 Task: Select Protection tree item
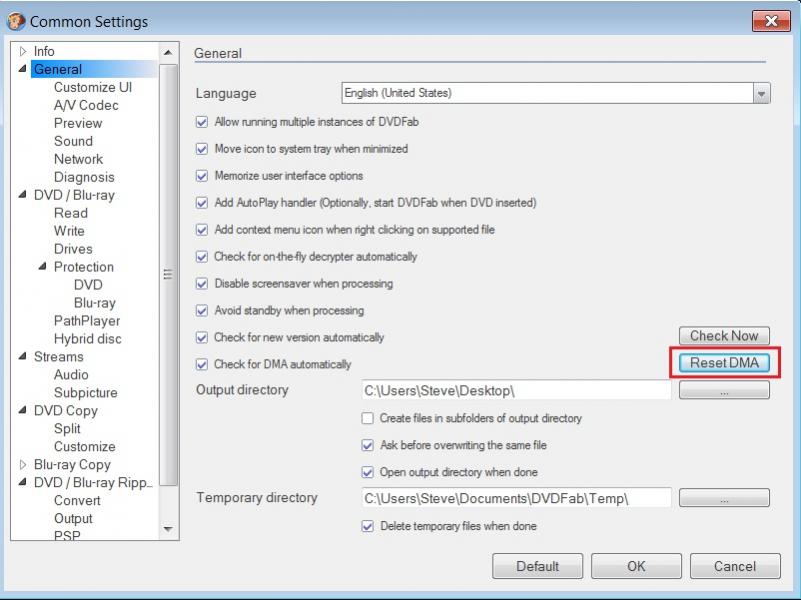click(84, 267)
